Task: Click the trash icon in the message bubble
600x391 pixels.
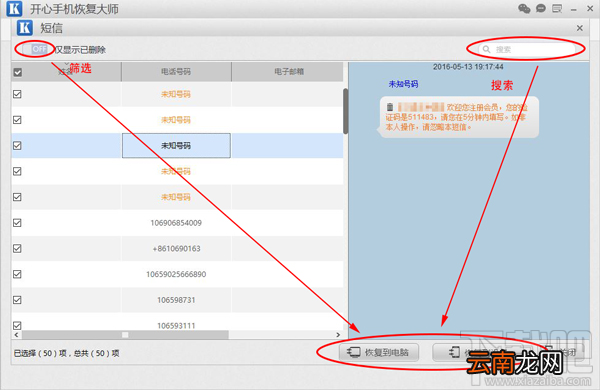Action: pos(390,107)
